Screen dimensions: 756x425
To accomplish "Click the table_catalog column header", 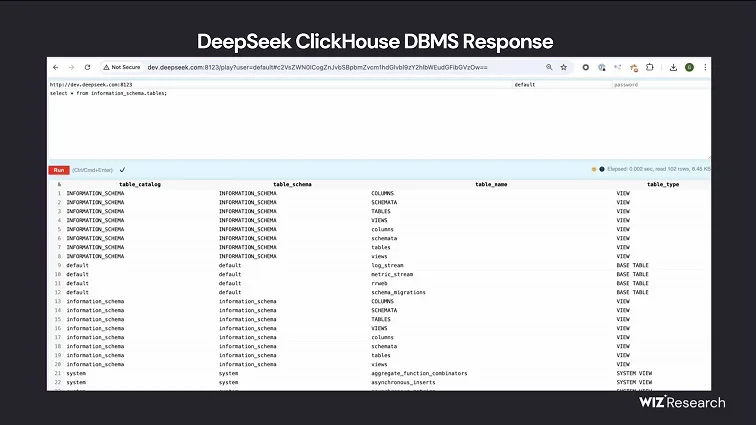I will (139, 184).
